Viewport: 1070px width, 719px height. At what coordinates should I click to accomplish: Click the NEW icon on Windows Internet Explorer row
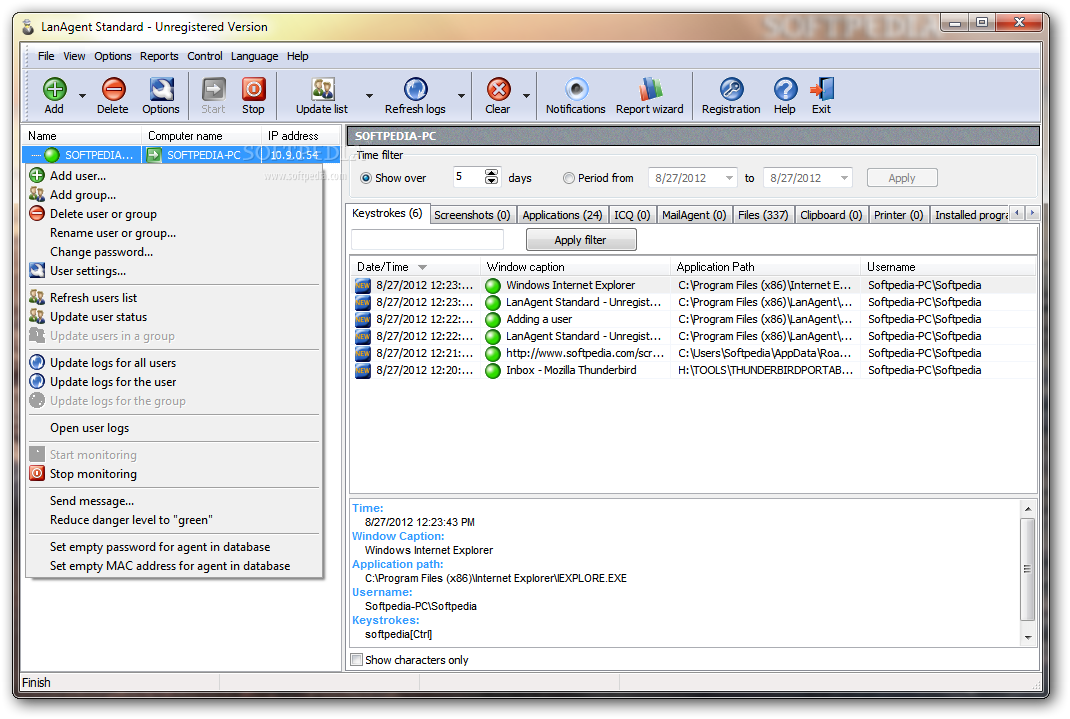362,285
